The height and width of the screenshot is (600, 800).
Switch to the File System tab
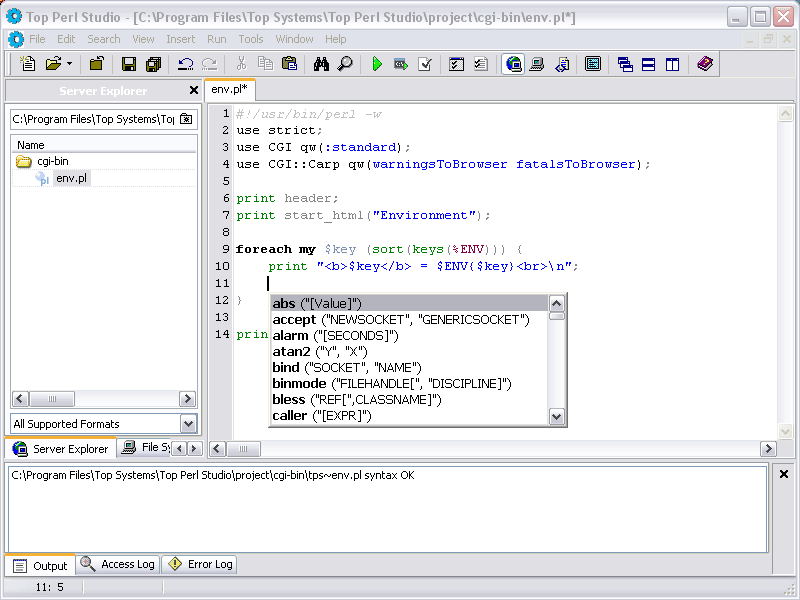tap(145, 447)
